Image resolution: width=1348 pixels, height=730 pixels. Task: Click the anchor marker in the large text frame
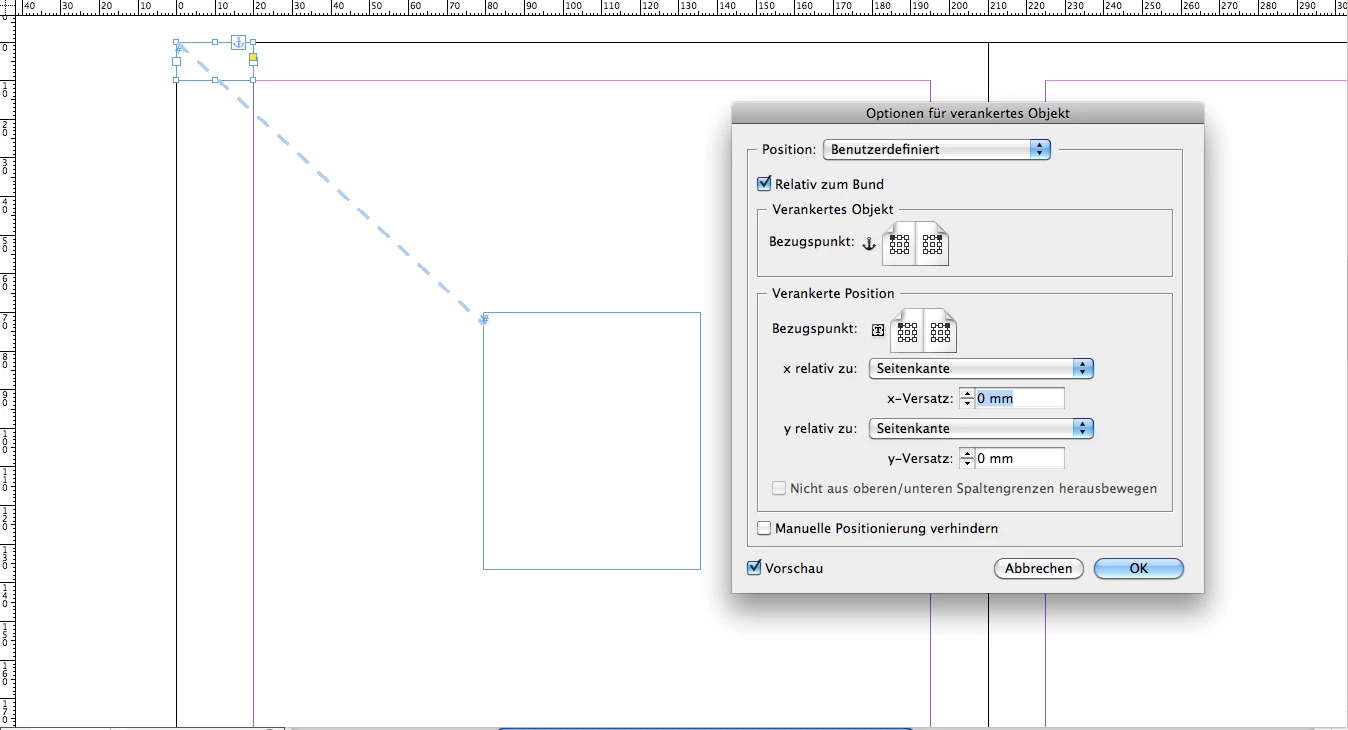coord(484,319)
